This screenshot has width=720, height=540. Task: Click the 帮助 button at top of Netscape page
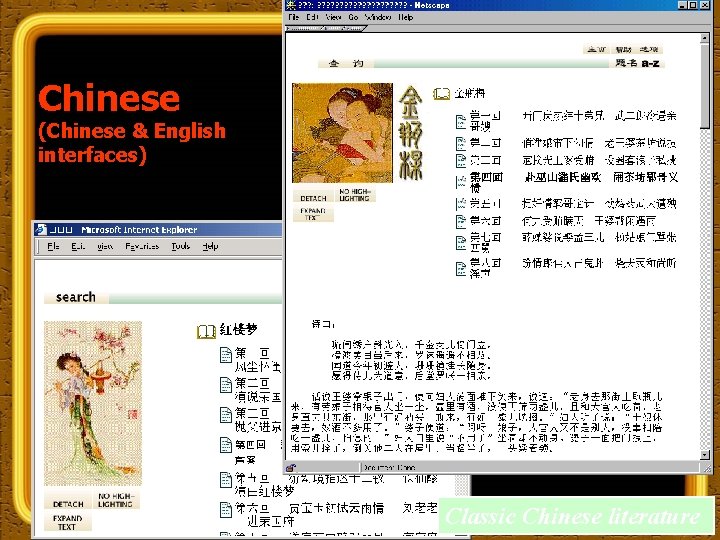pyautogui.click(x=623, y=49)
